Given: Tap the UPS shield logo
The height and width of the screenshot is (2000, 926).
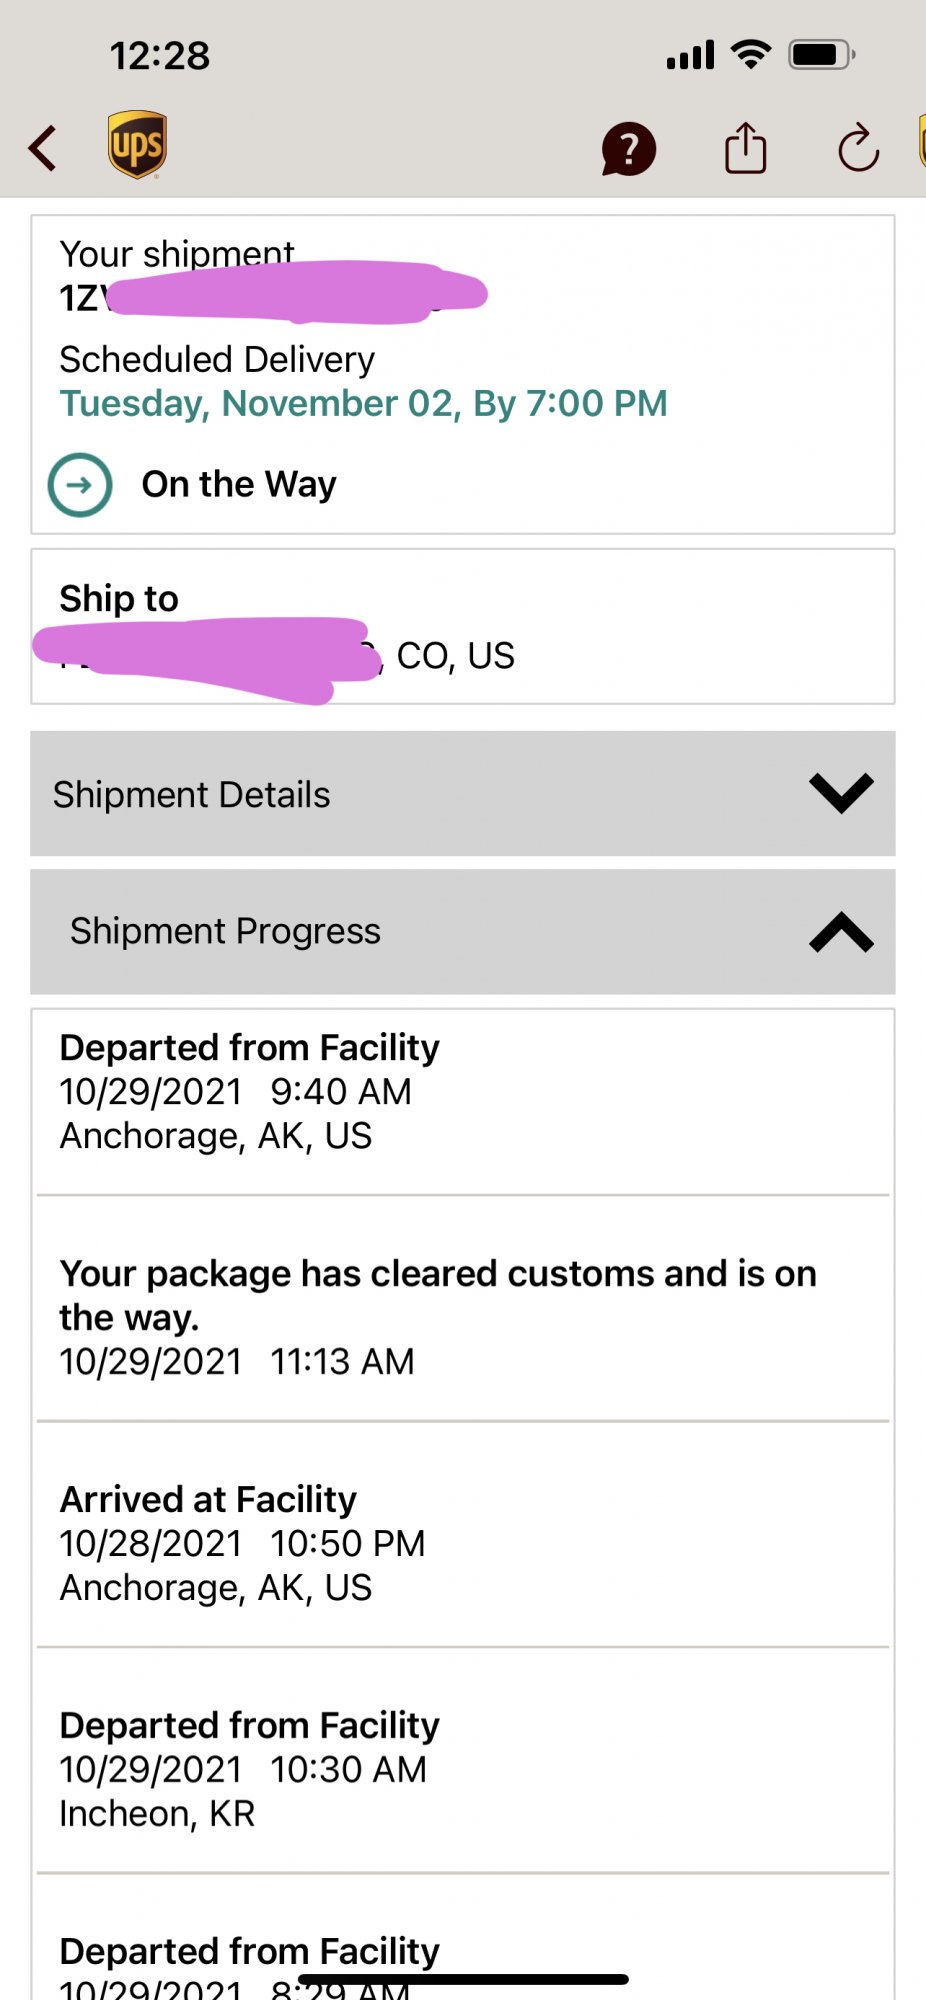Looking at the screenshot, I should 137,145.
